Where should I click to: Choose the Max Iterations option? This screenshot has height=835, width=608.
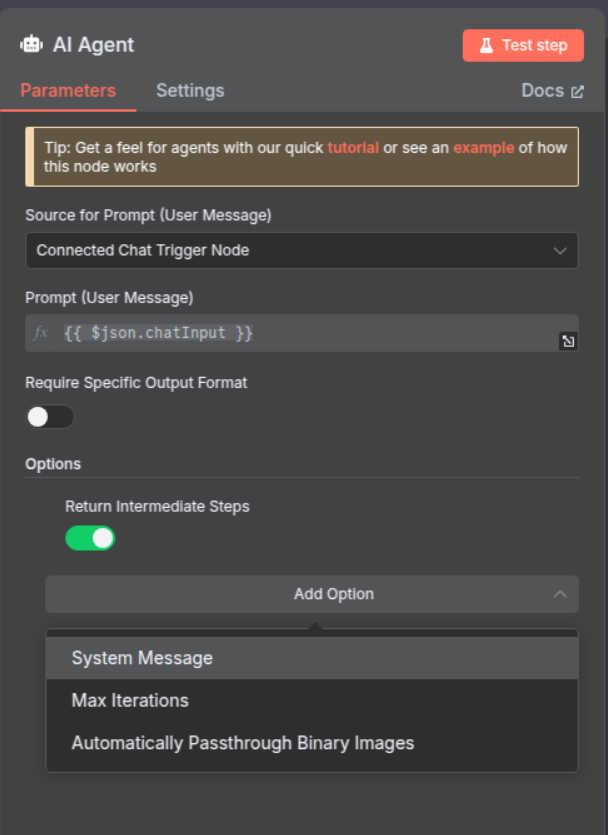tap(130, 700)
